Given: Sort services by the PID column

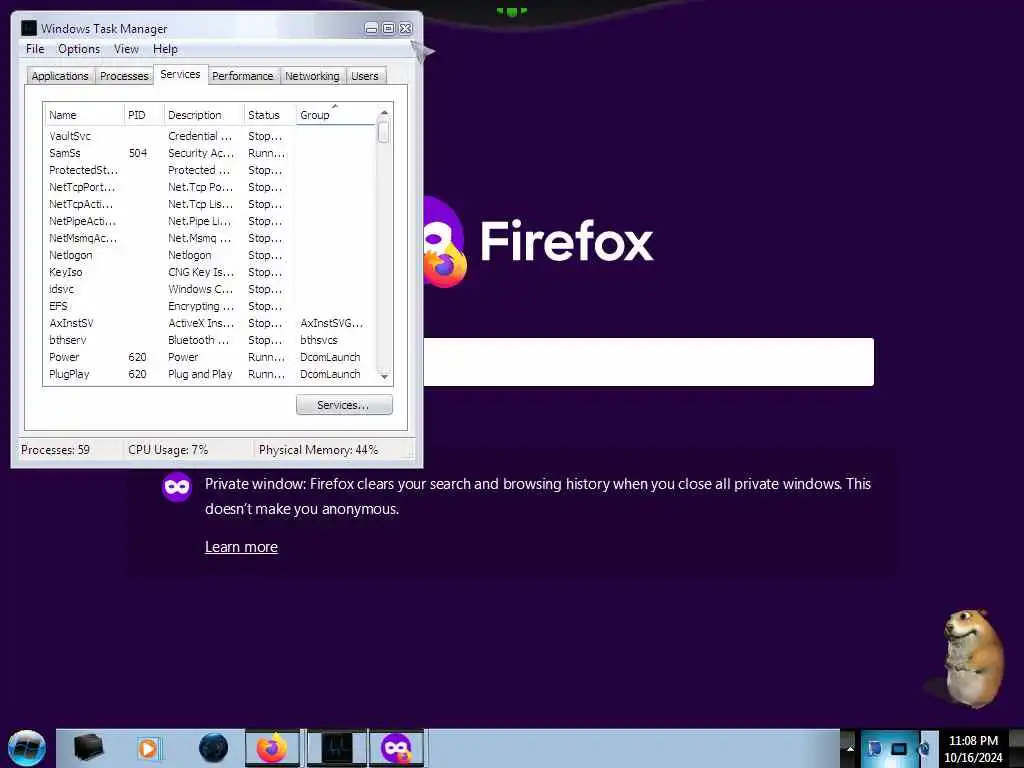Looking at the screenshot, I should 144,115.
